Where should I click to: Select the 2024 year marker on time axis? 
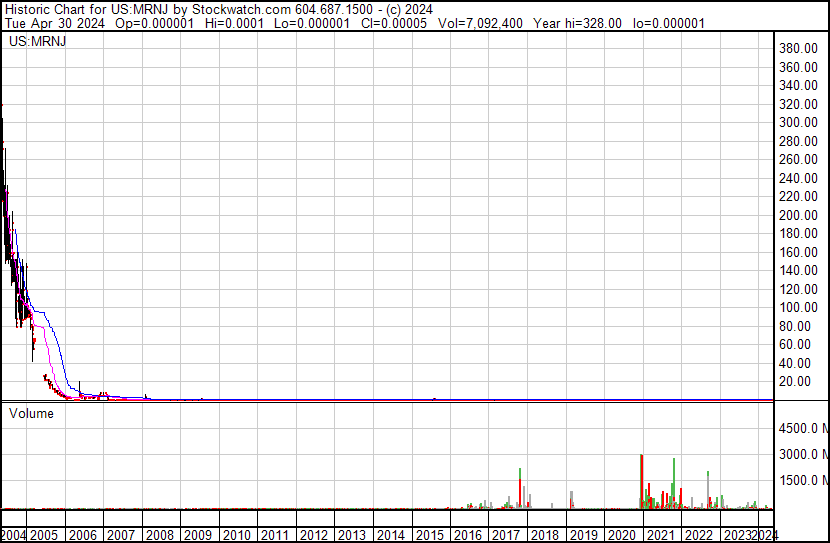tap(765, 534)
